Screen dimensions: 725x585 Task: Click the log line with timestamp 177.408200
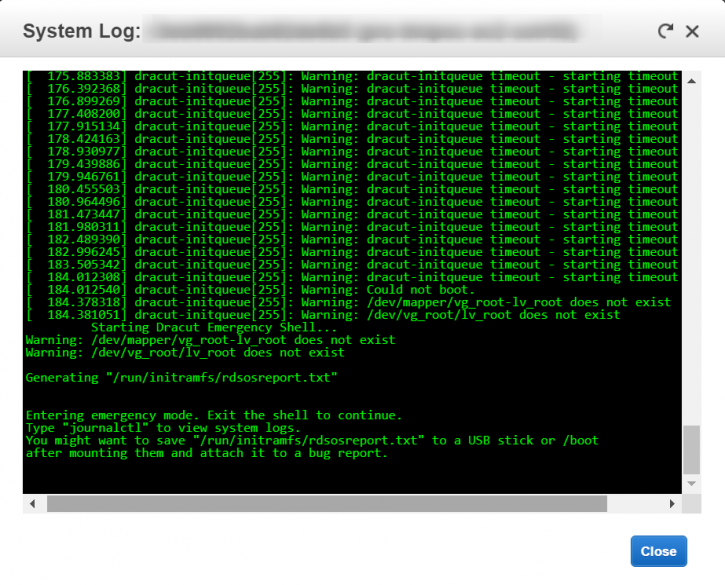352,114
